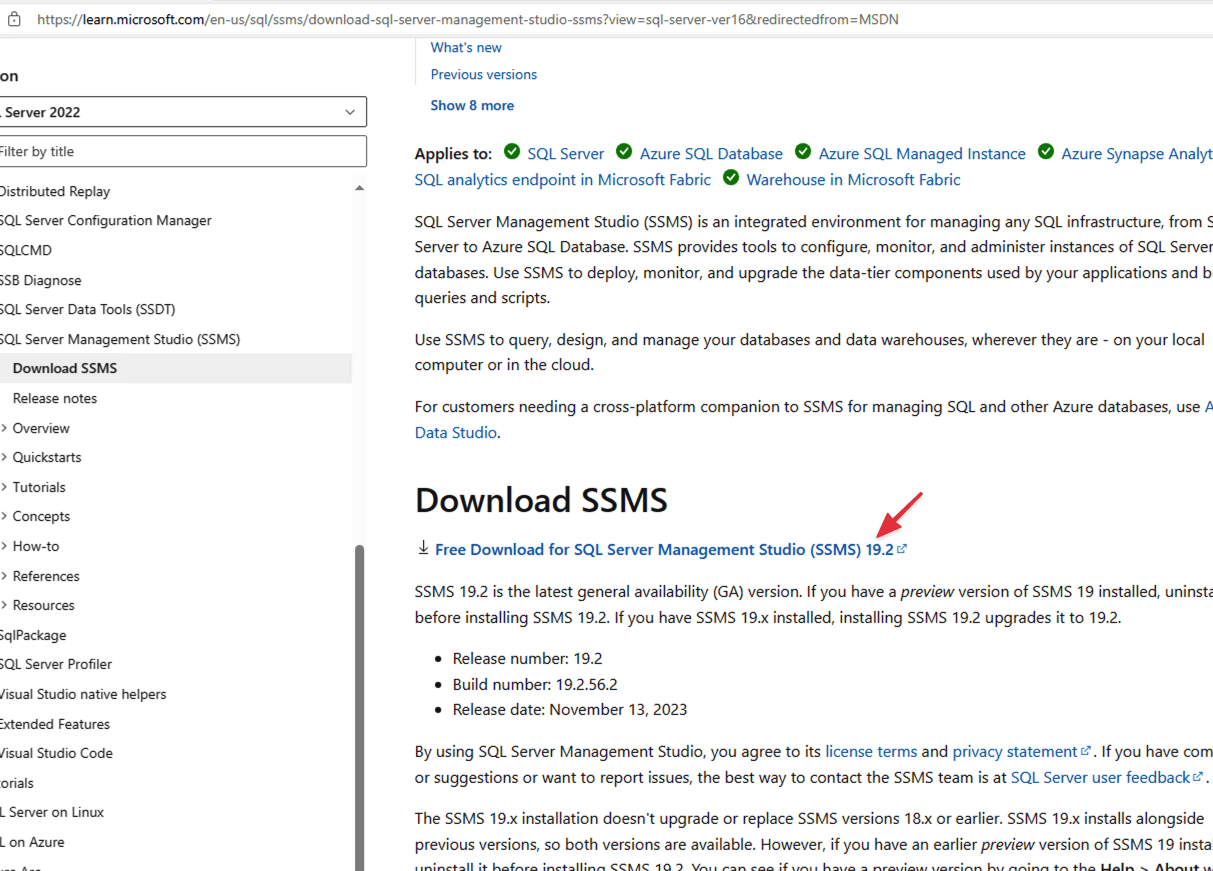Expand the How-to tree node
The width and height of the screenshot is (1213, 871).
pos(5,546)
